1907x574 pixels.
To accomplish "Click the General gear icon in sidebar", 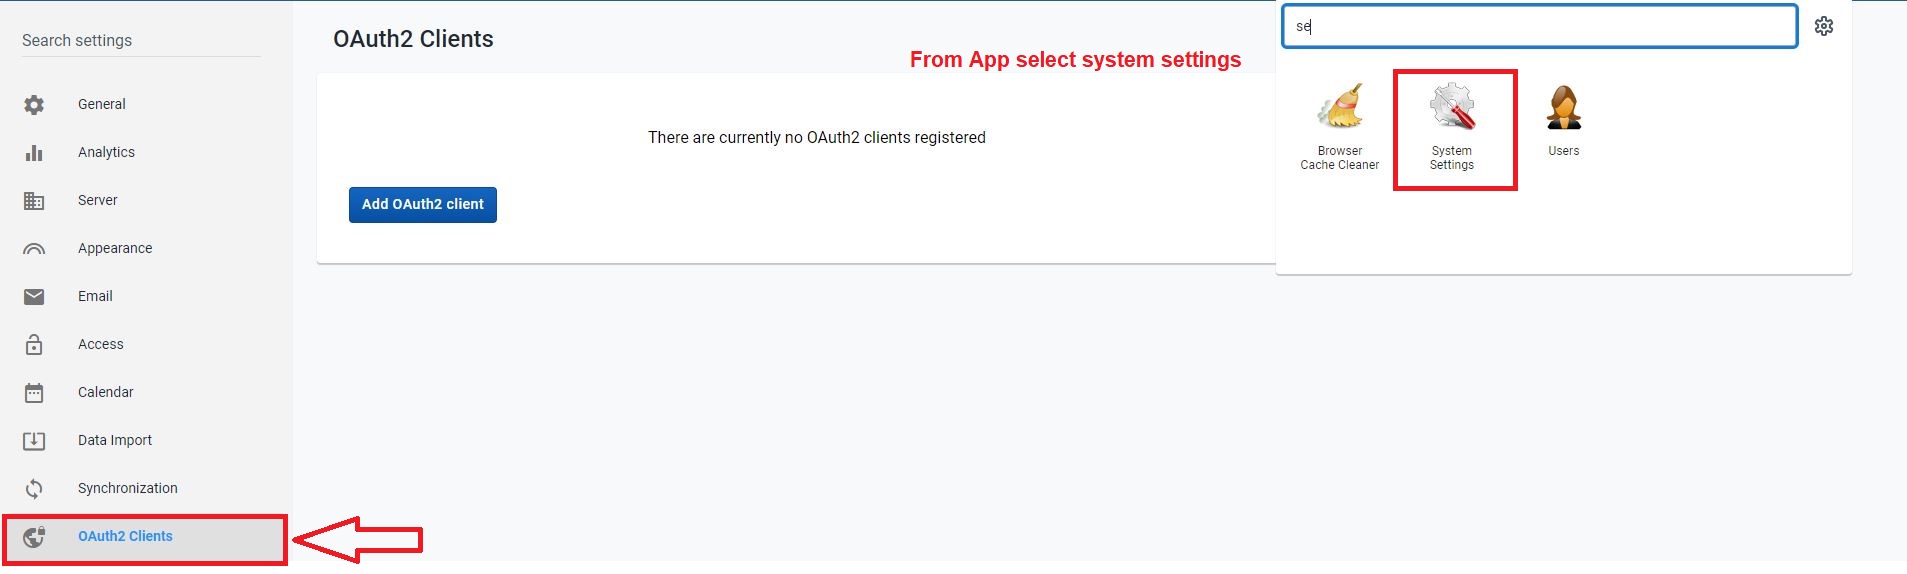I will (x=34, y=104).
